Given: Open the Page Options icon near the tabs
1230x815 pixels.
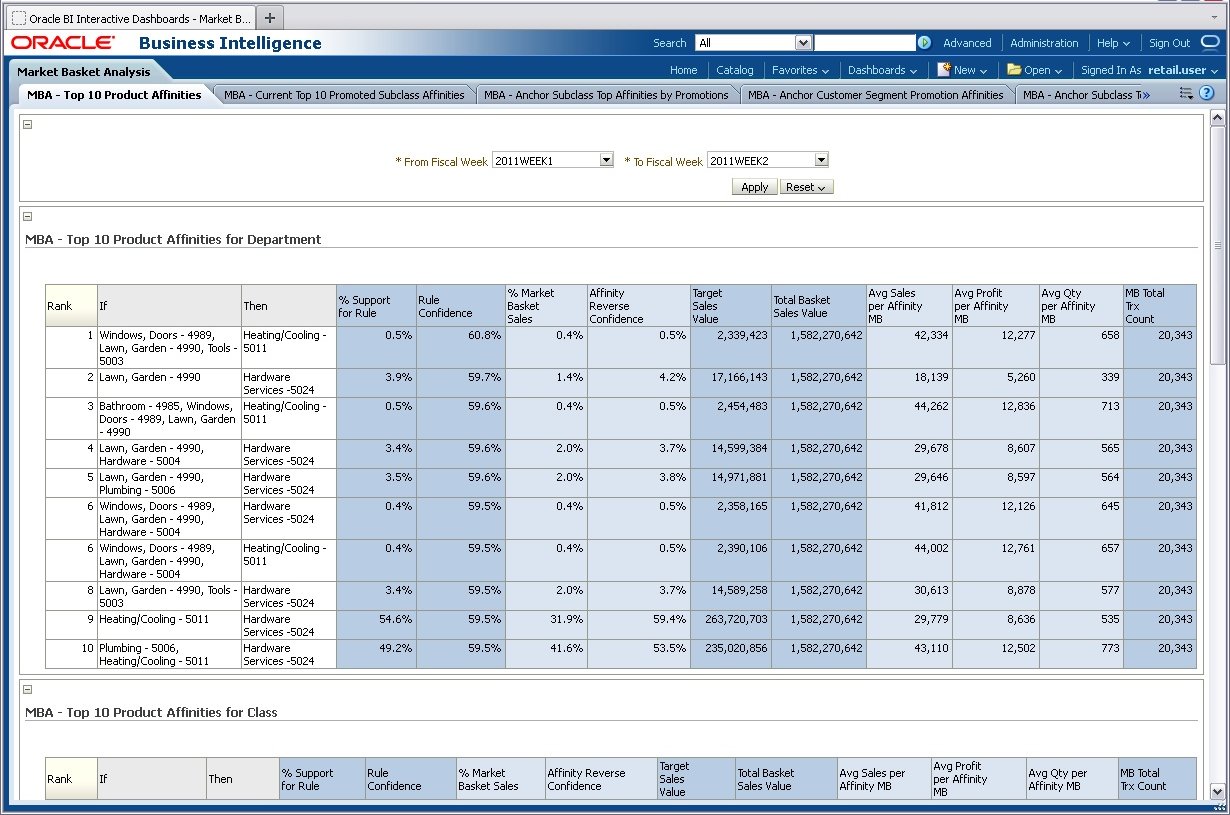Looking at the screenshot, I should (x=1187, y=92).
